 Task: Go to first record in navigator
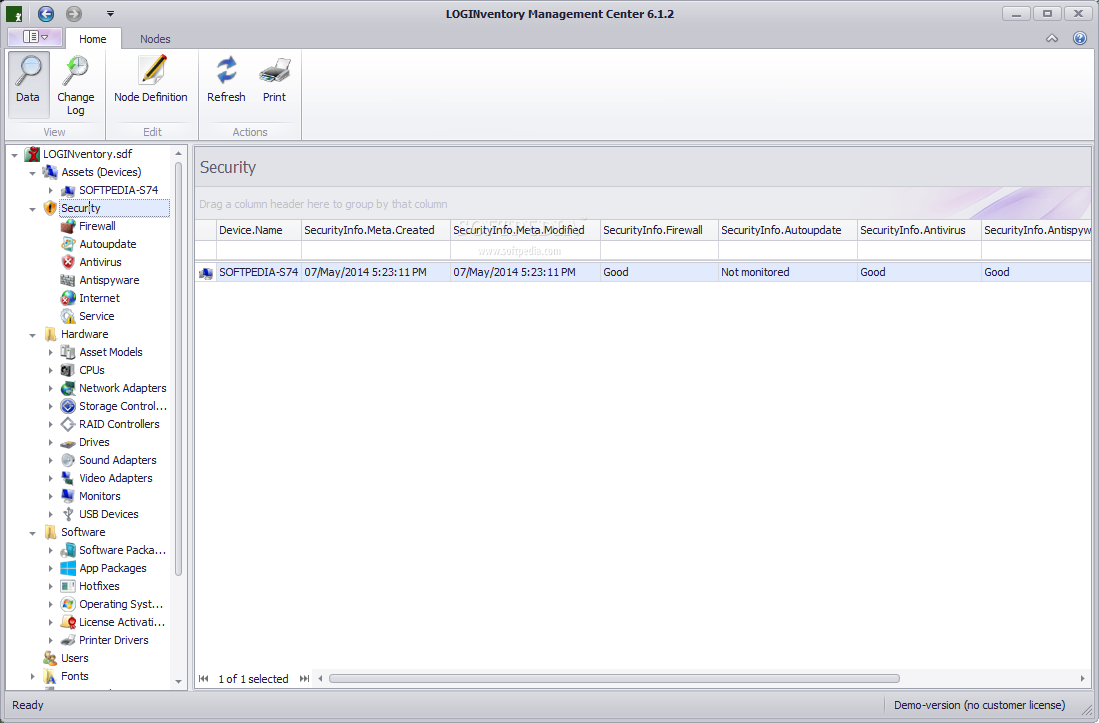[203, 678]
